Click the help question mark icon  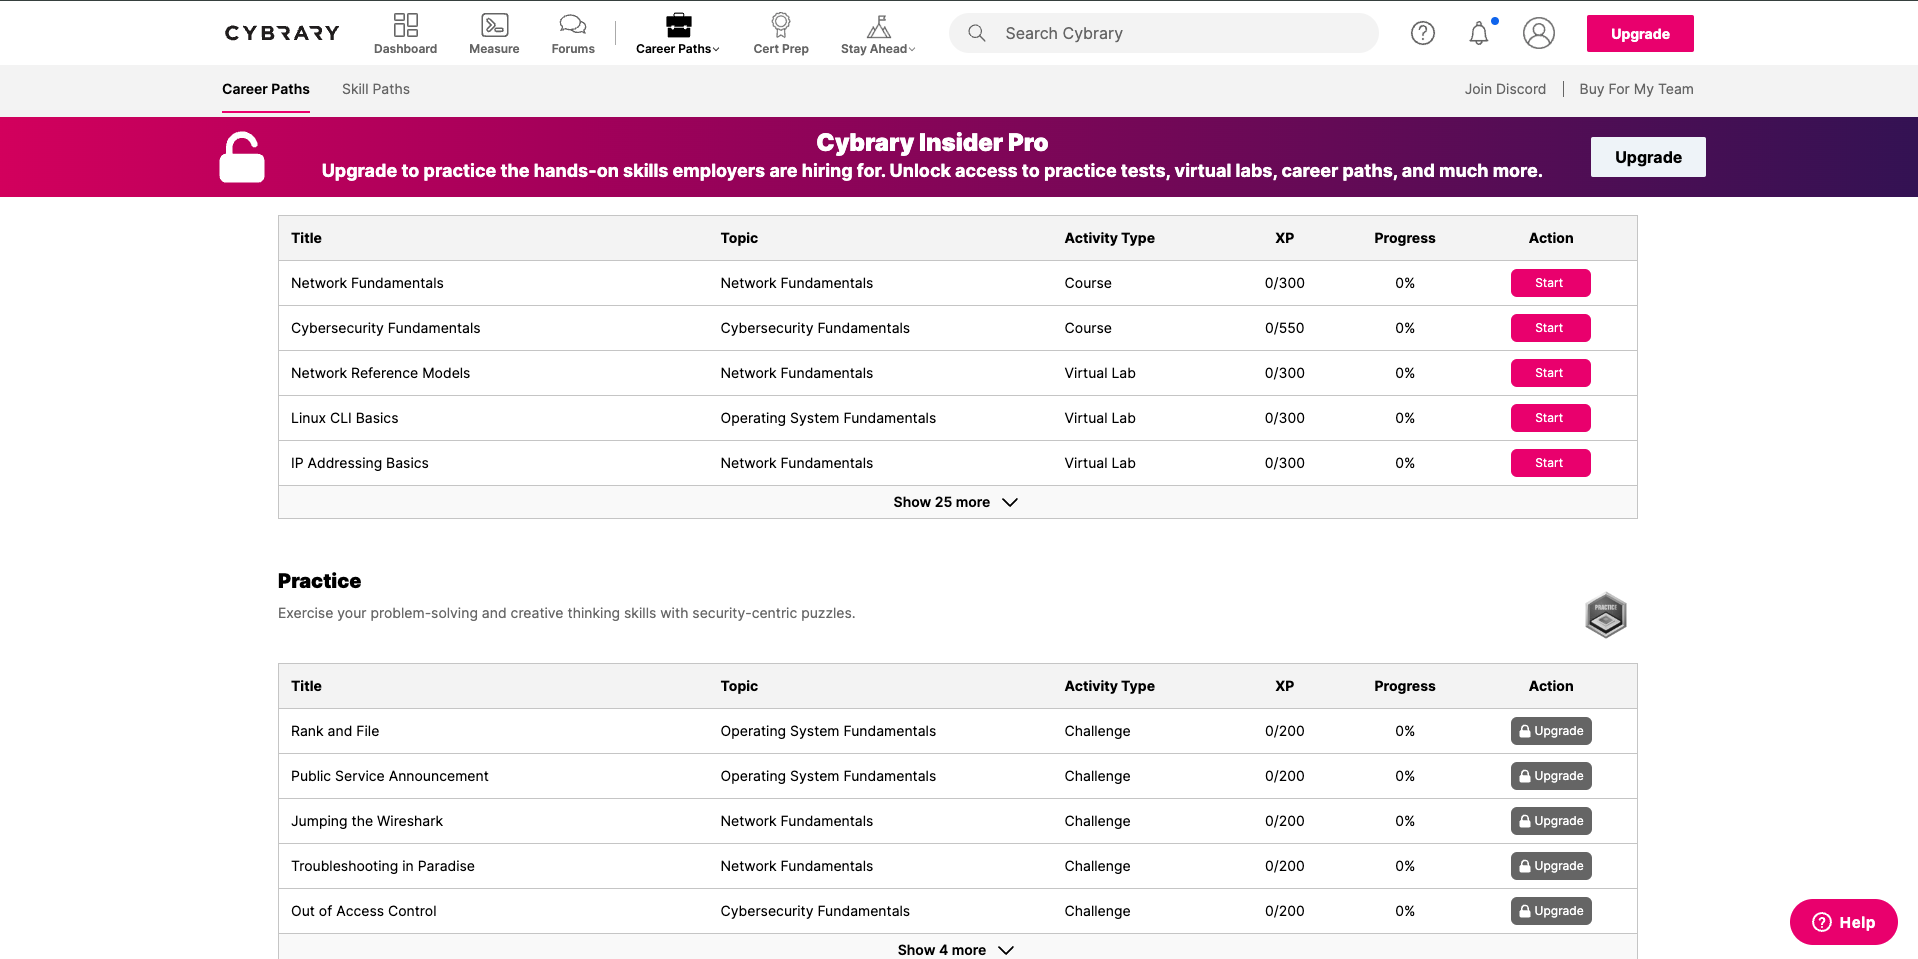pos(1423,33)
